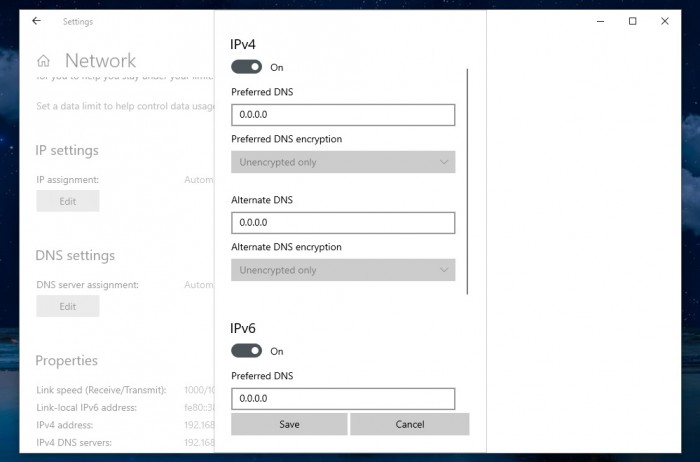Select the IPv4 DNS servers label
This screenshot has height=462, width=700.
coord(74,442)
